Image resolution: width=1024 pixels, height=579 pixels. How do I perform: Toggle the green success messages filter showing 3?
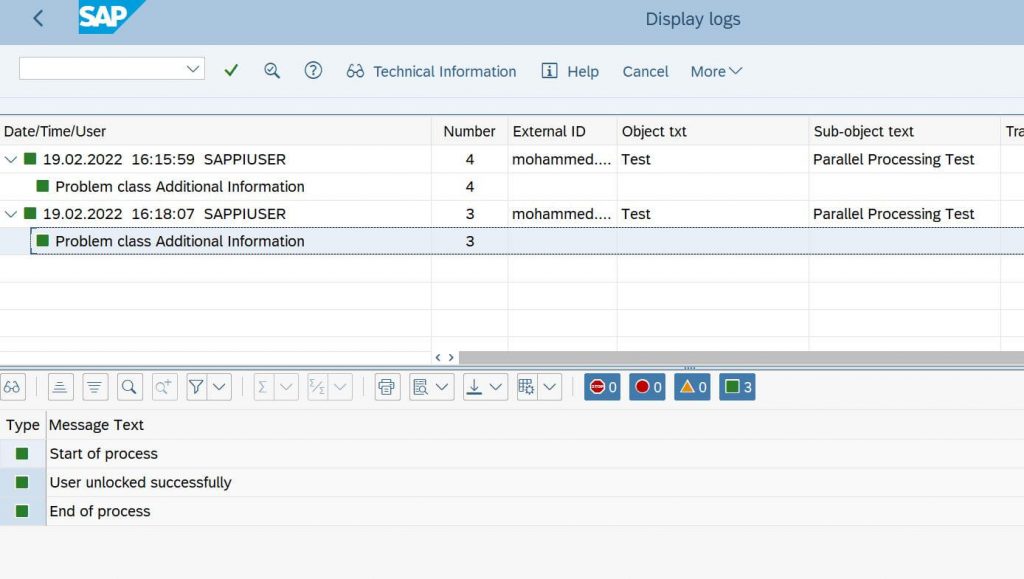pyautogui.click(x=737, y=387)
